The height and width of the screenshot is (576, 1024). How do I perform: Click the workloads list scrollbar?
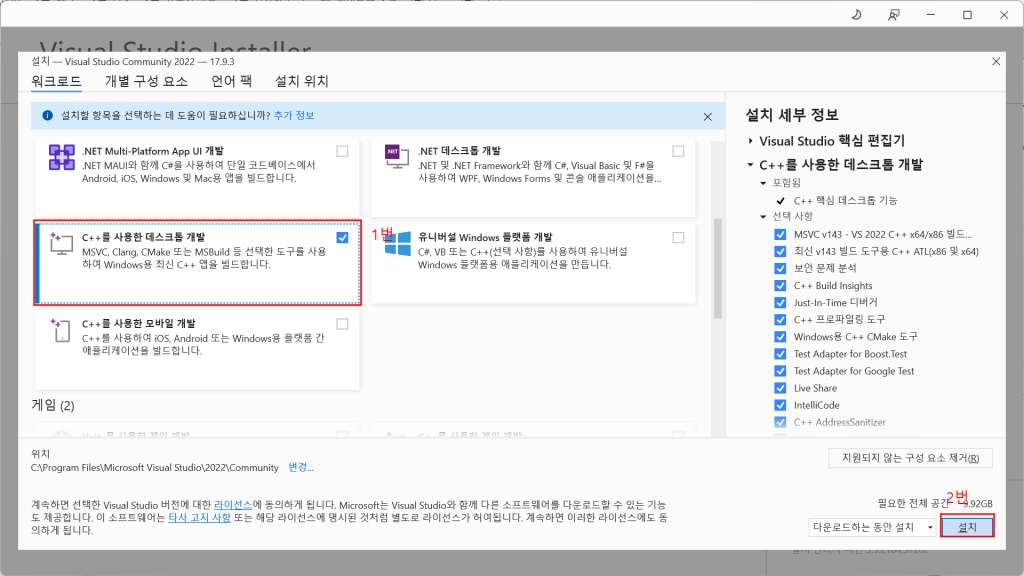point(718,268)
